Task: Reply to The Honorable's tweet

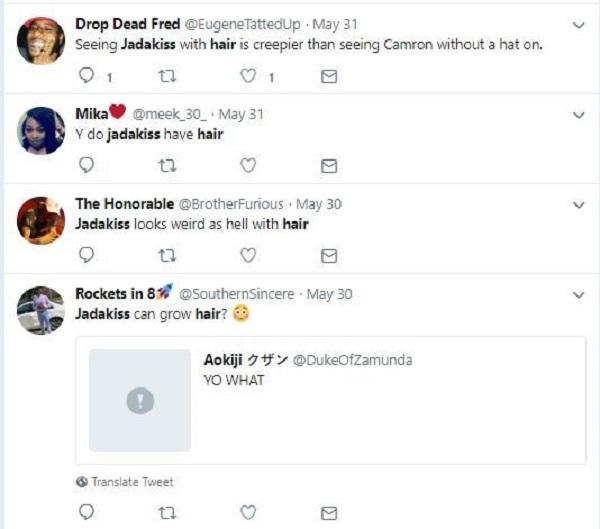Action: pyautogui.click(x=86, y=255)
